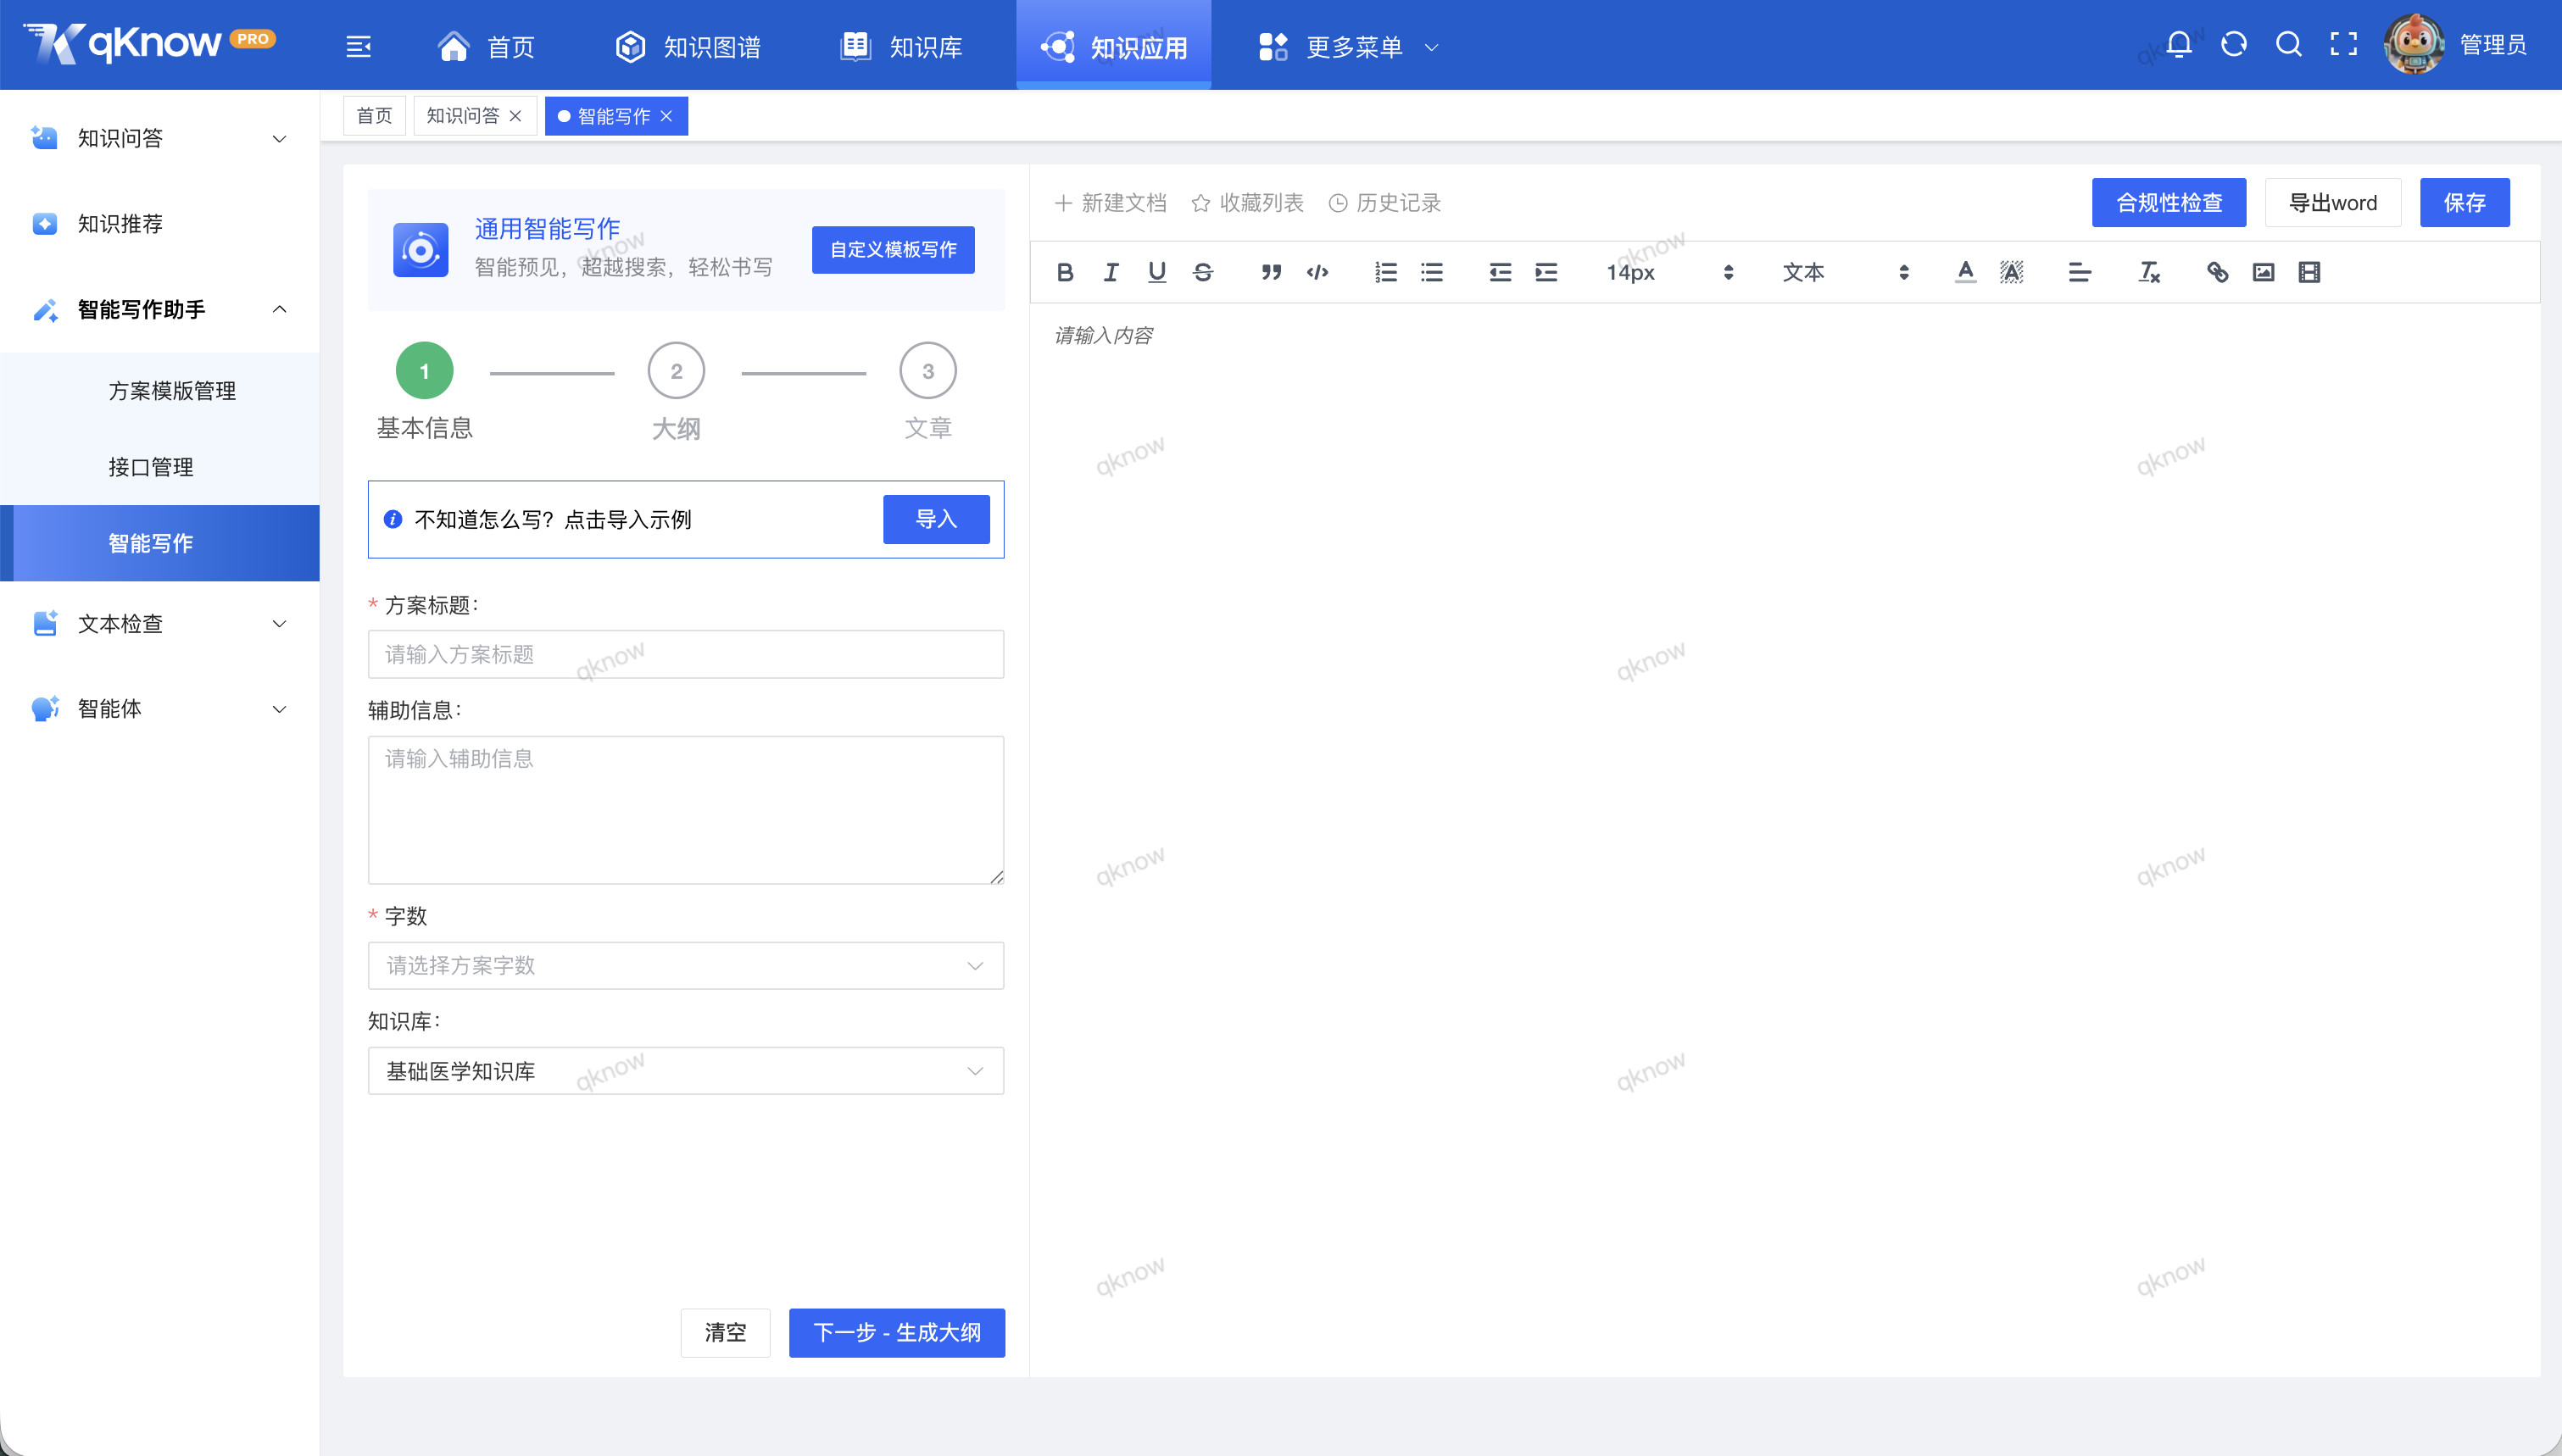Viewport: 2562px width, 1456px height.
Task: Toggle the unordered list style
Action: 1432,272
